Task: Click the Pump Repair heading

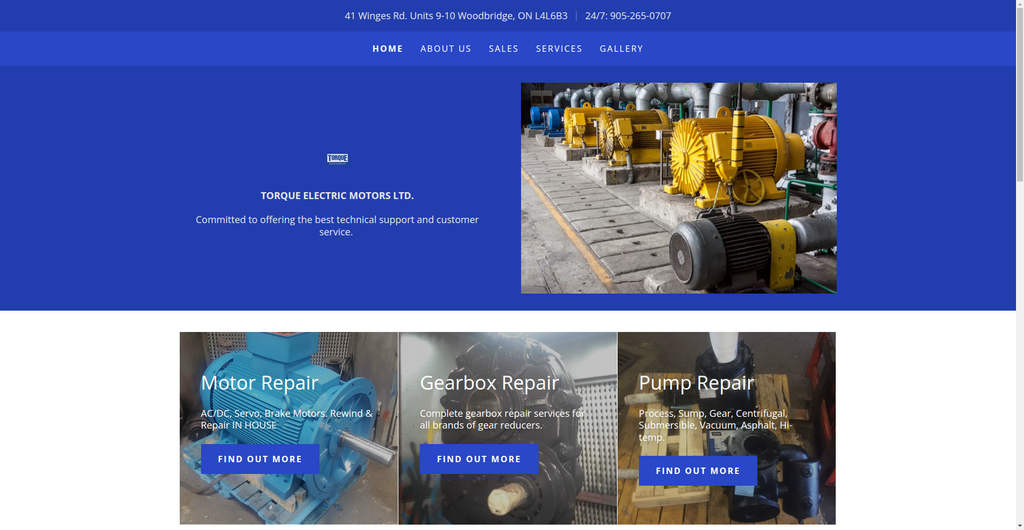Action: (696, 382)
